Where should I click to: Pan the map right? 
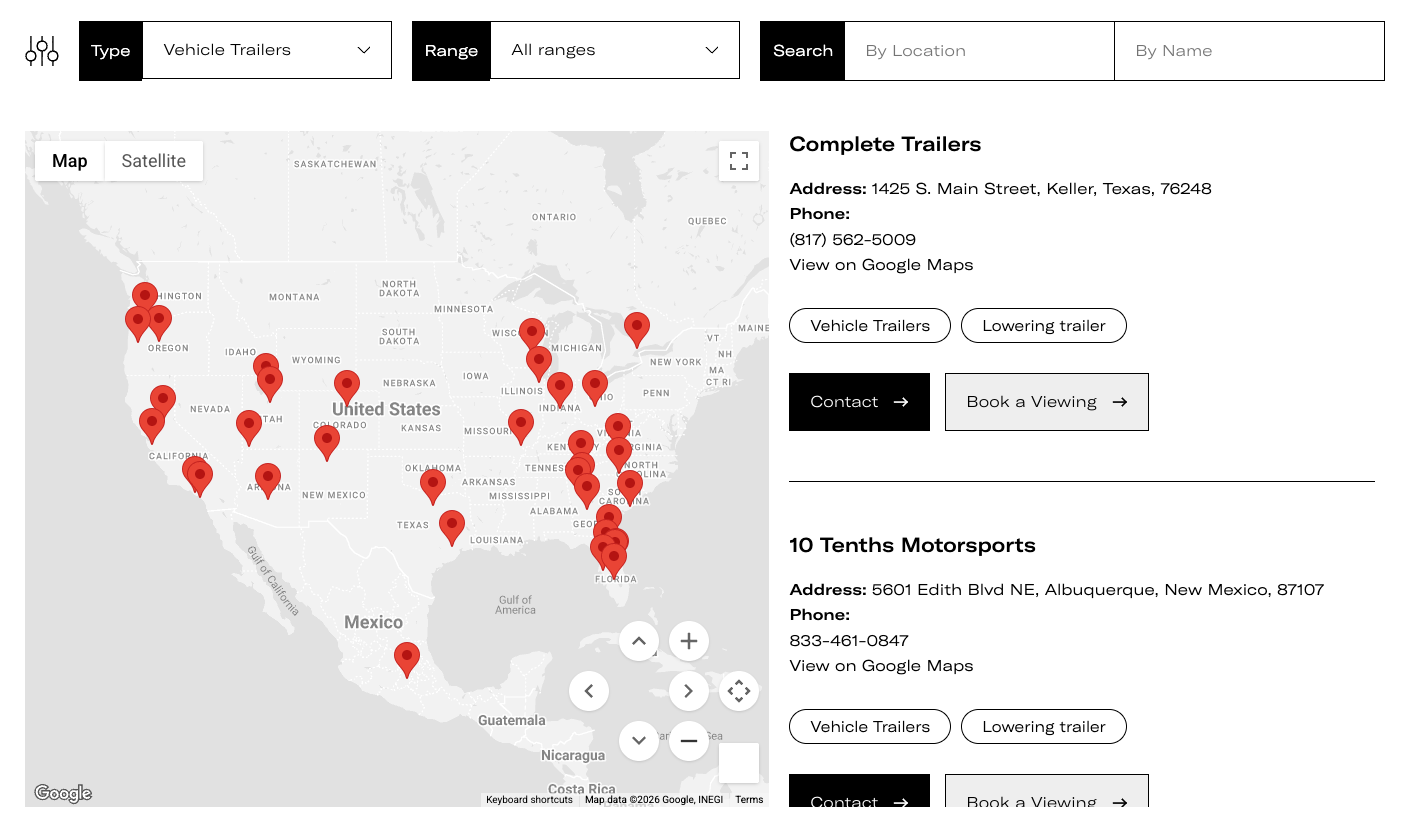[x=689, y=691]
